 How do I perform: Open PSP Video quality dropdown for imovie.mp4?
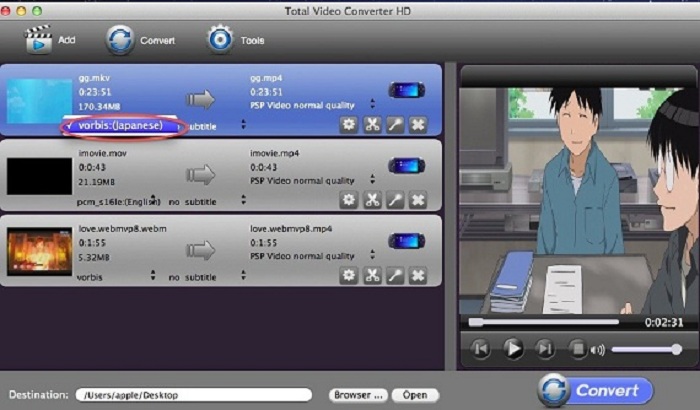point(372,180)
